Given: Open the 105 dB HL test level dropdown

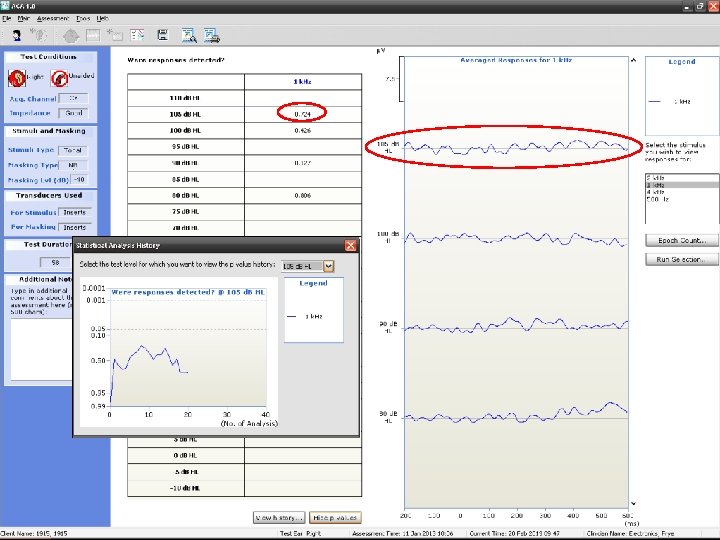Looking at the screenshot, I should (328, 266).
